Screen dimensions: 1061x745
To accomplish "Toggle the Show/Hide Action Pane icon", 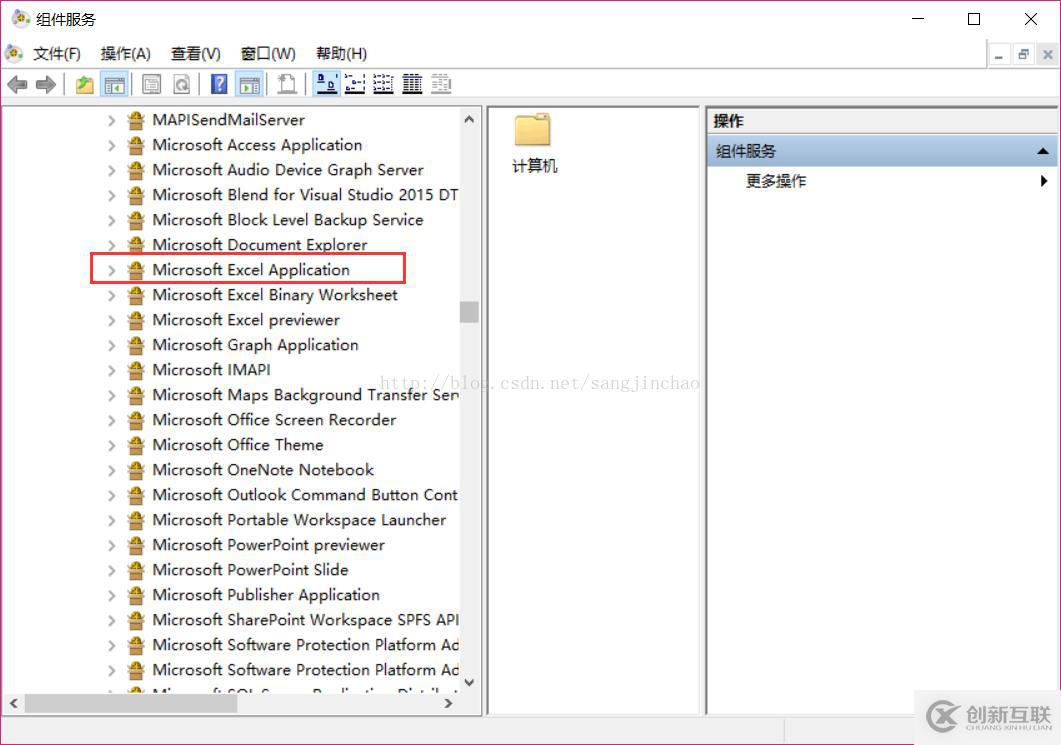I will pos(249,85).
